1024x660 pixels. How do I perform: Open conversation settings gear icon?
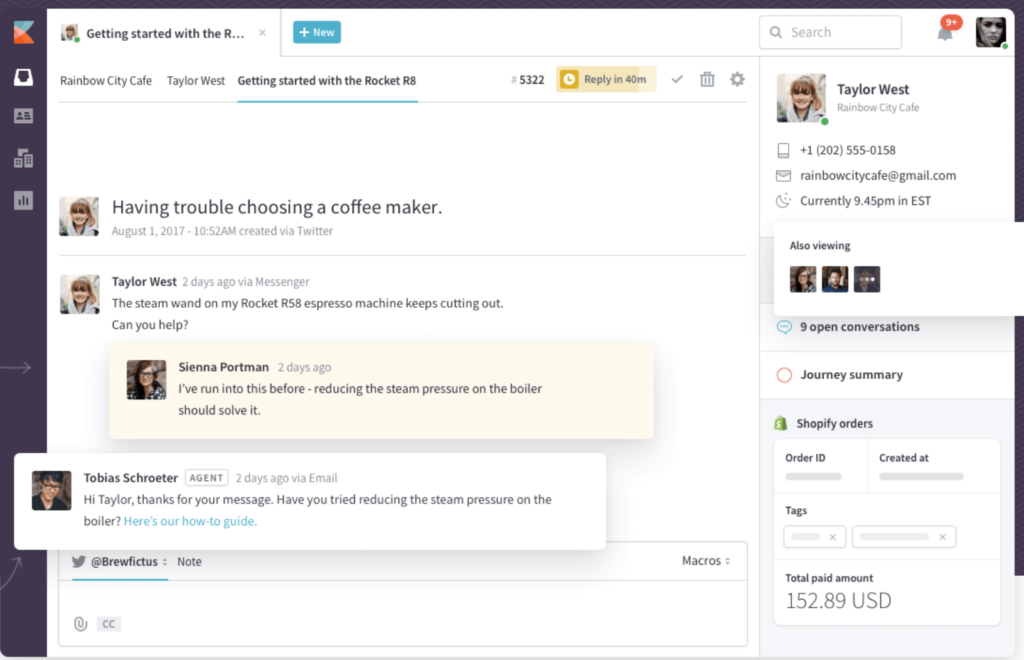(737, 79)
